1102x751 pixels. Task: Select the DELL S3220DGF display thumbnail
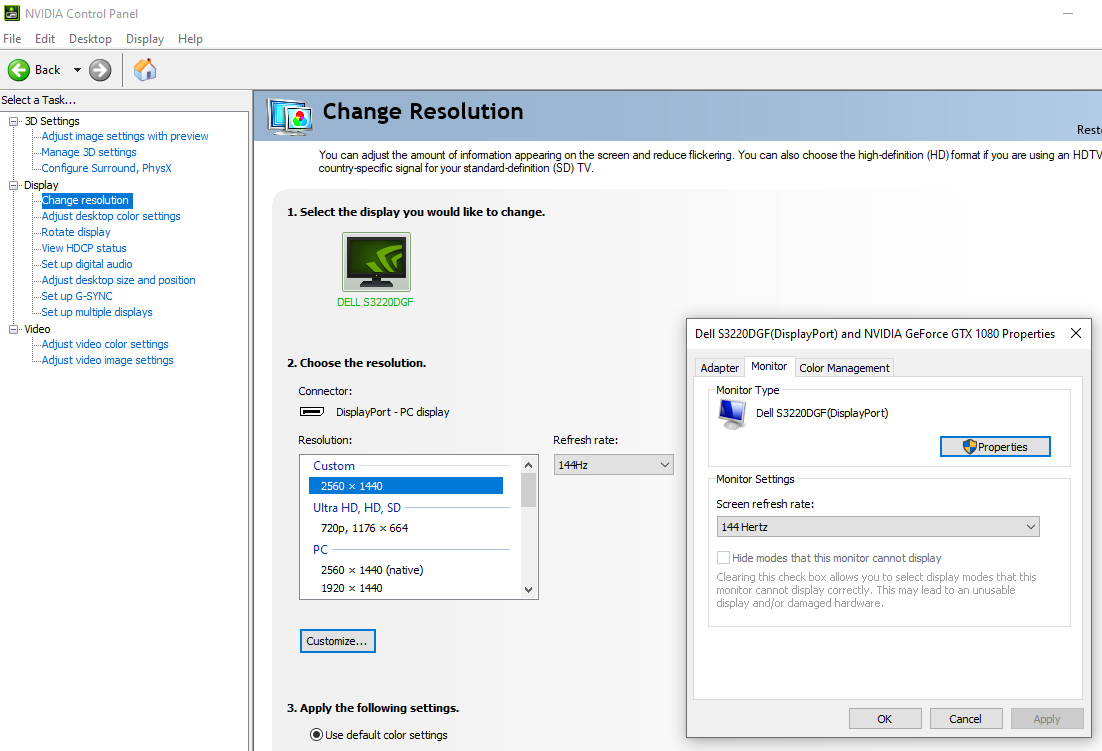[x=376, y=261]
